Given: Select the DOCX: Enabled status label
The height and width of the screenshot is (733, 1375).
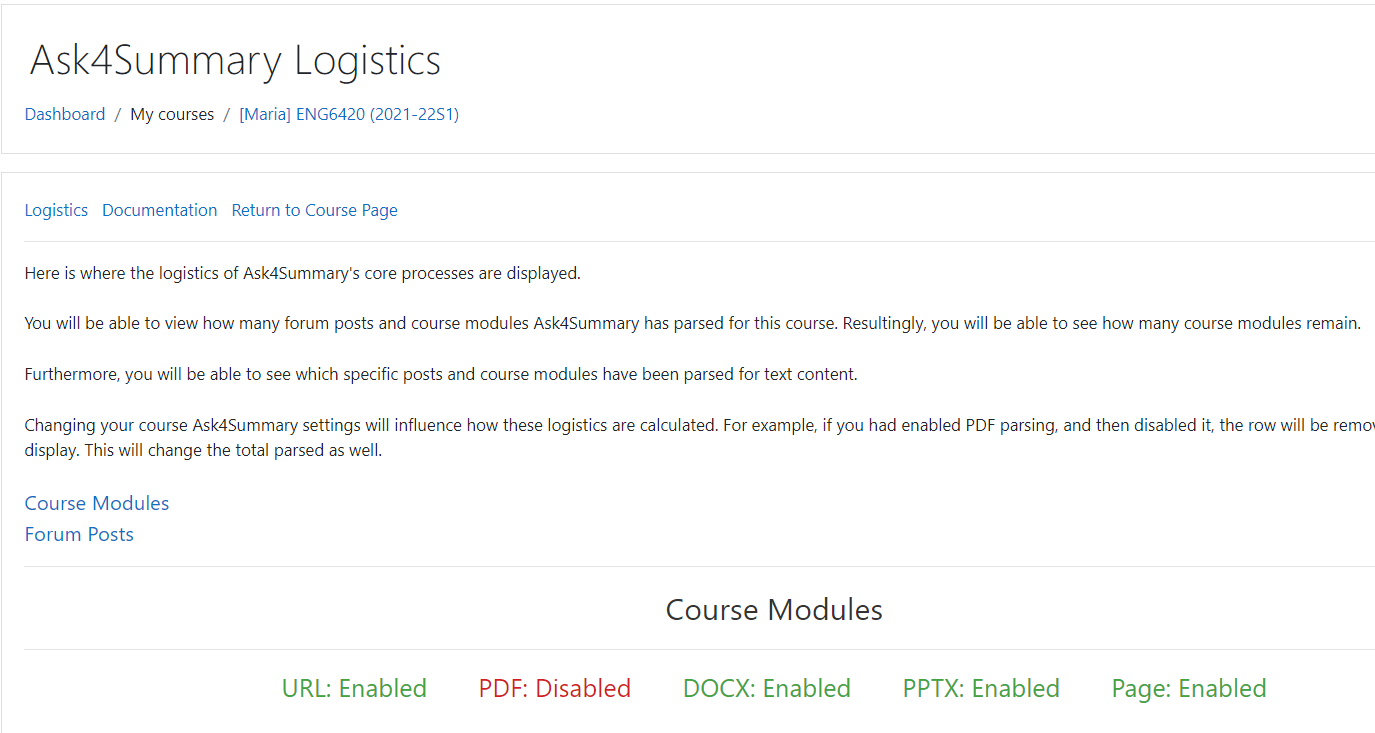Looking at the screenshot, I should (x=767, y=689).
